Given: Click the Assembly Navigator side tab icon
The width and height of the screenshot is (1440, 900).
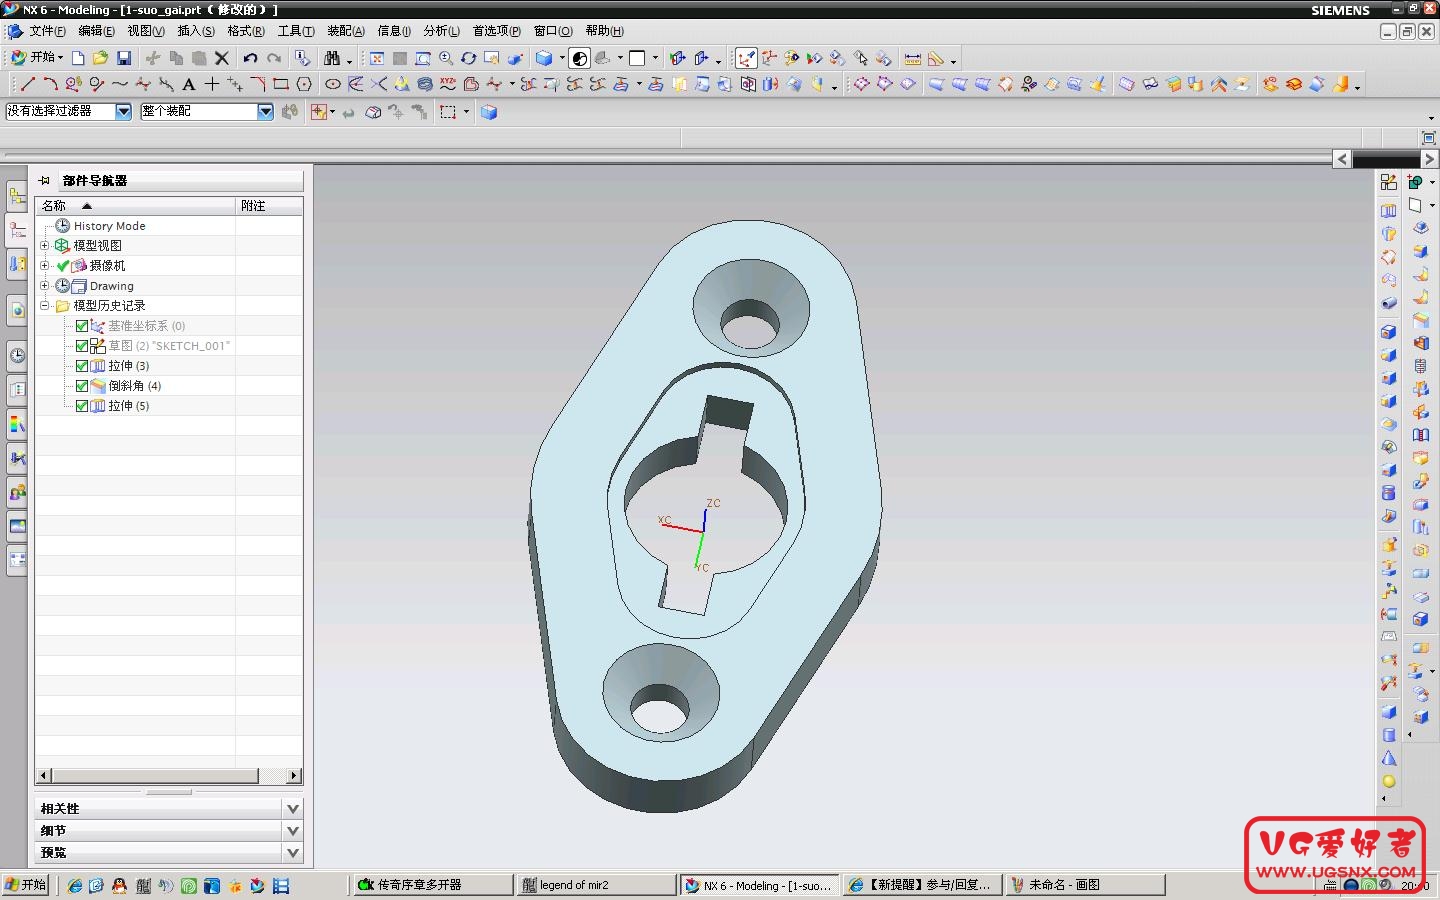Looking at the screenshot, I should (17, 196).
